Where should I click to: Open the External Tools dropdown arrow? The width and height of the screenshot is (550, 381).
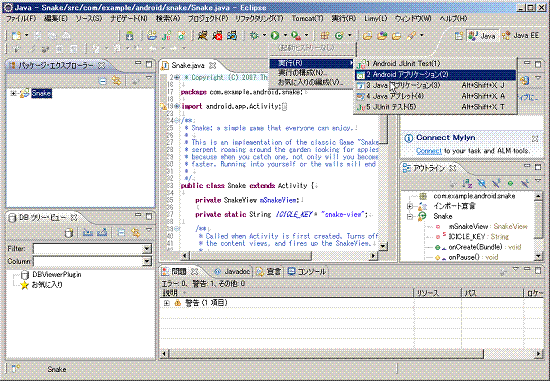coord(306,35)
